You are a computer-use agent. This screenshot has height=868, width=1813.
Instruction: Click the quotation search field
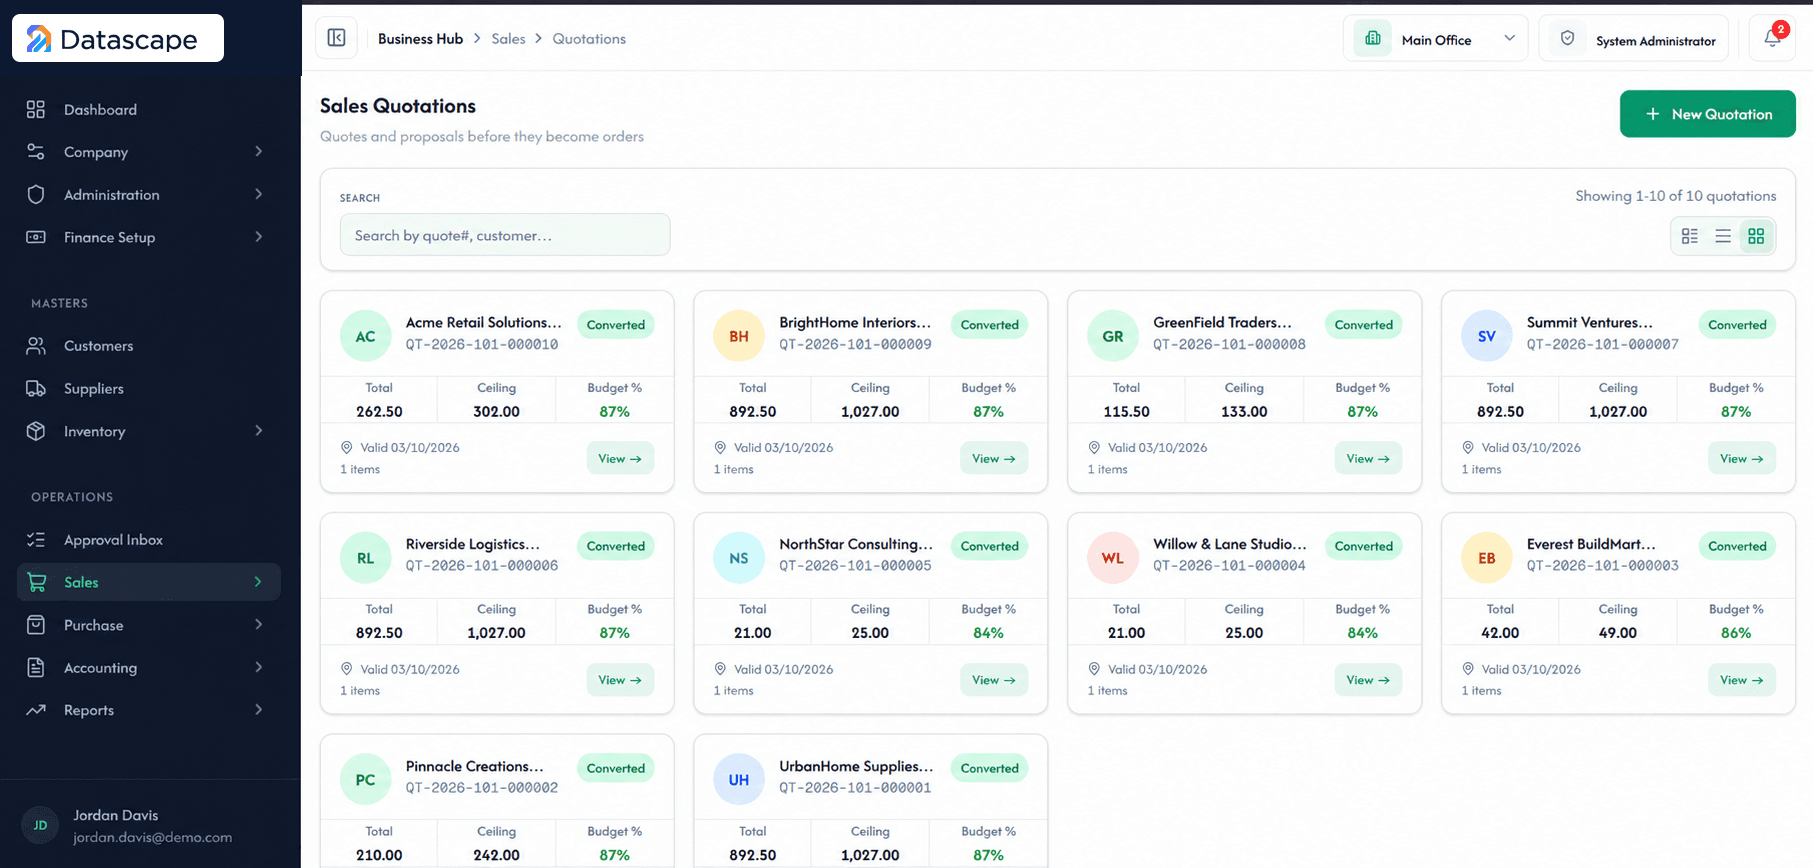tap(505, 235)
